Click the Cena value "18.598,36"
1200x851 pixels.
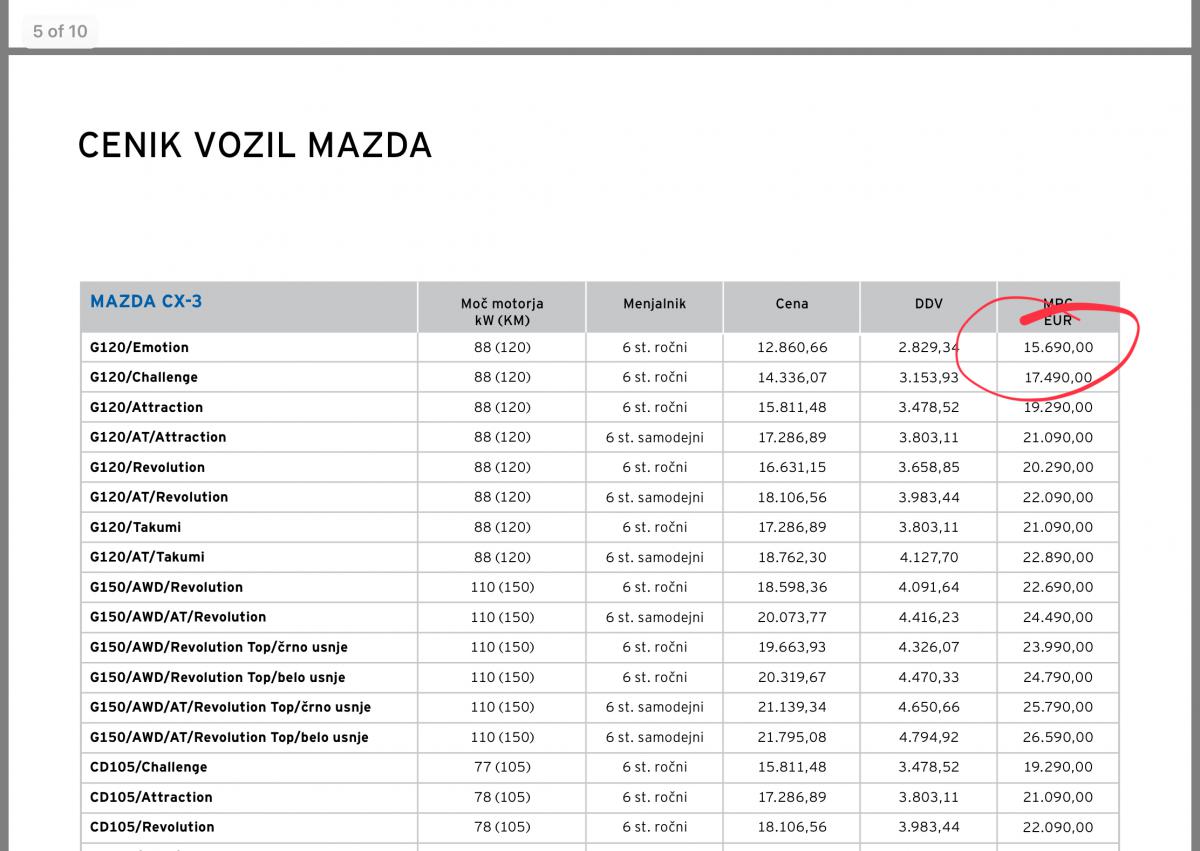pos(792,587)
